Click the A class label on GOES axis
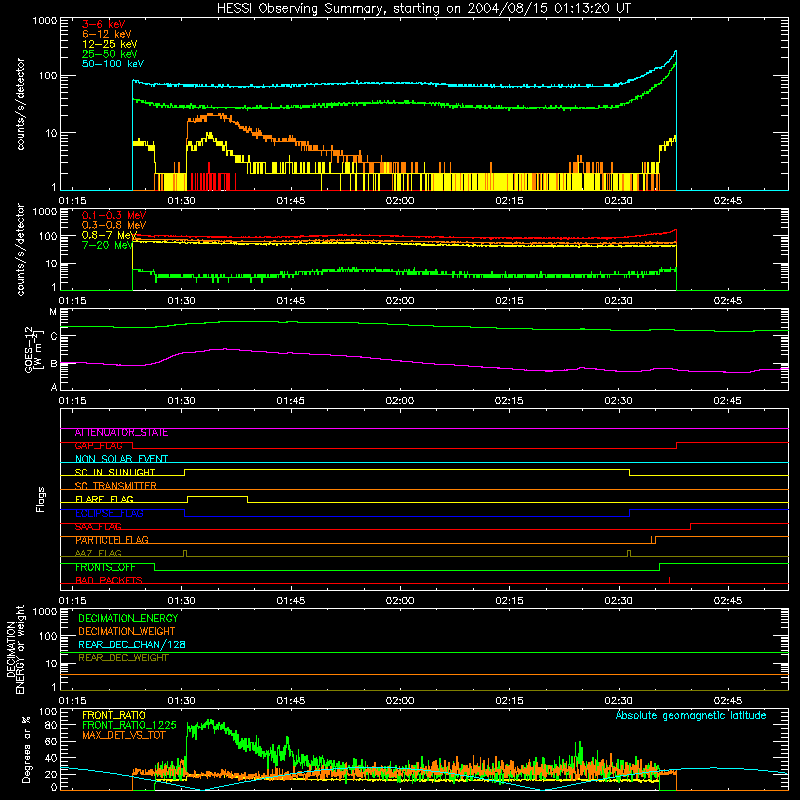Viewport: 800px width, 800px height. click(54, 387)
